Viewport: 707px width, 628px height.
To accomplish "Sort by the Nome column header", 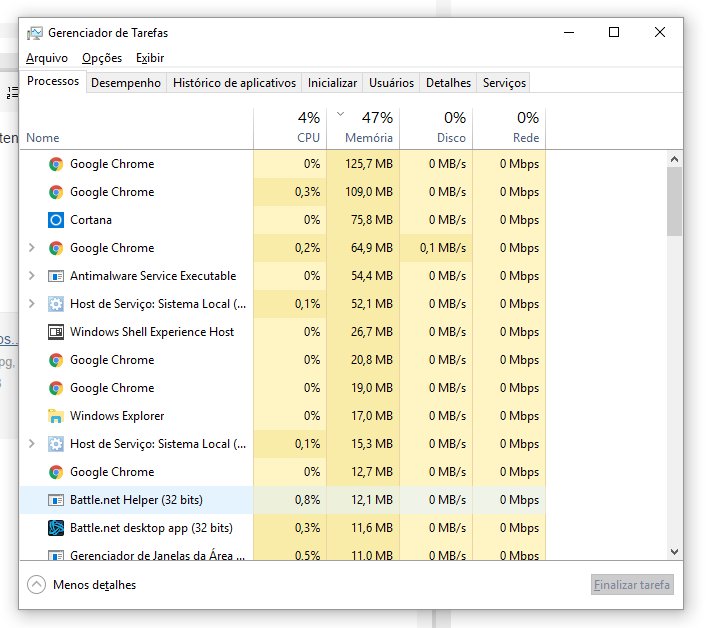I will [137, 129].
